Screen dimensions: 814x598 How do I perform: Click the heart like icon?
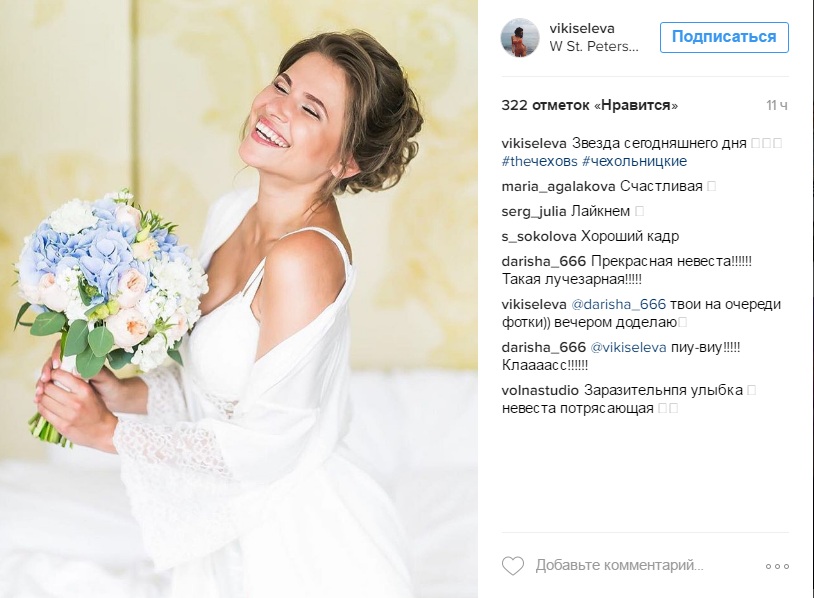tap(513, 565)
